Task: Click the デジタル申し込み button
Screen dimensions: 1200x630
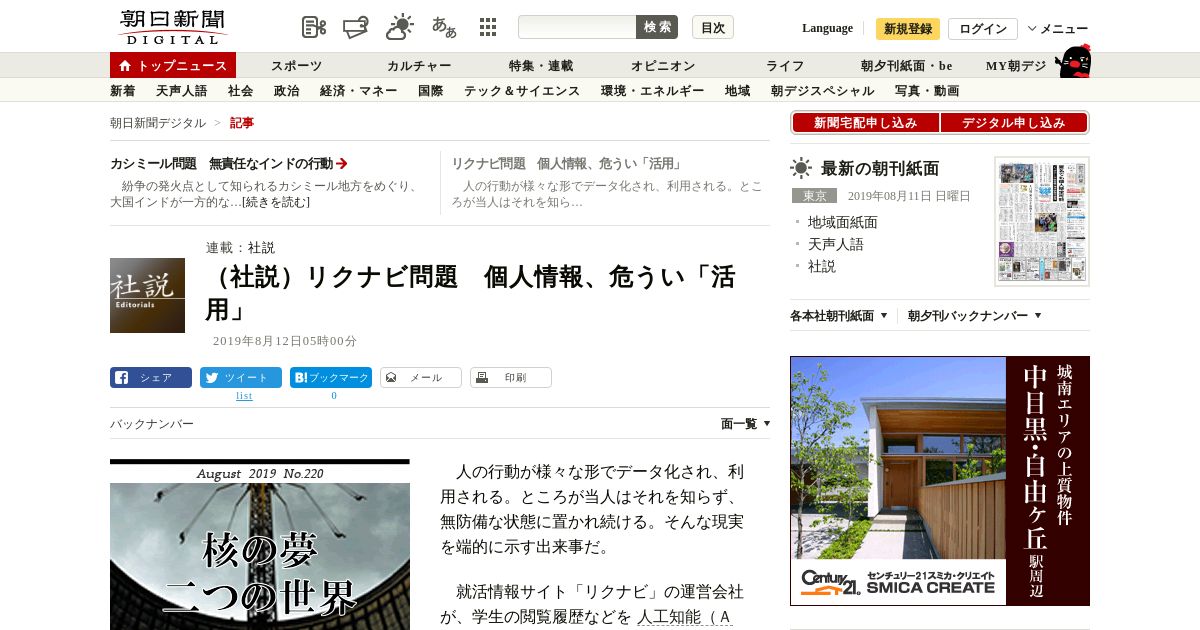Action: click(x=1014, y=123)
